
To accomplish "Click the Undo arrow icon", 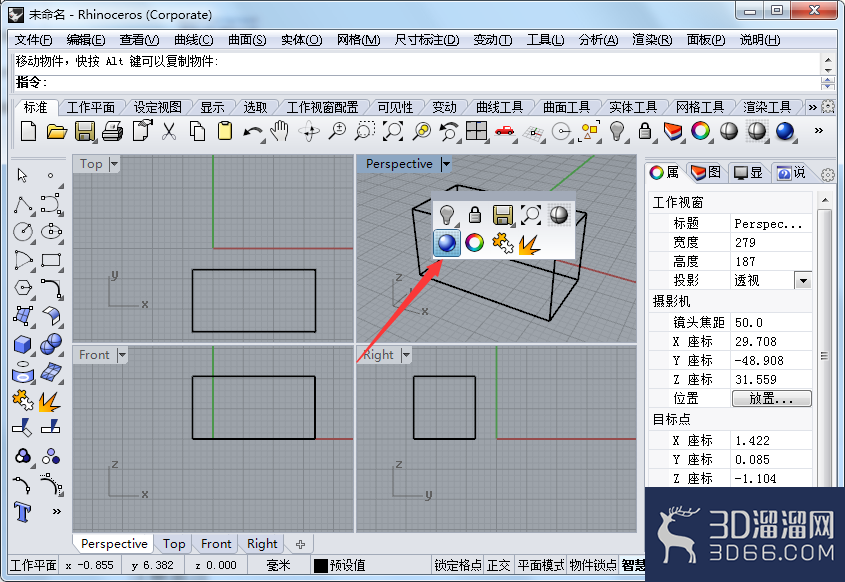I will [252, 131].
